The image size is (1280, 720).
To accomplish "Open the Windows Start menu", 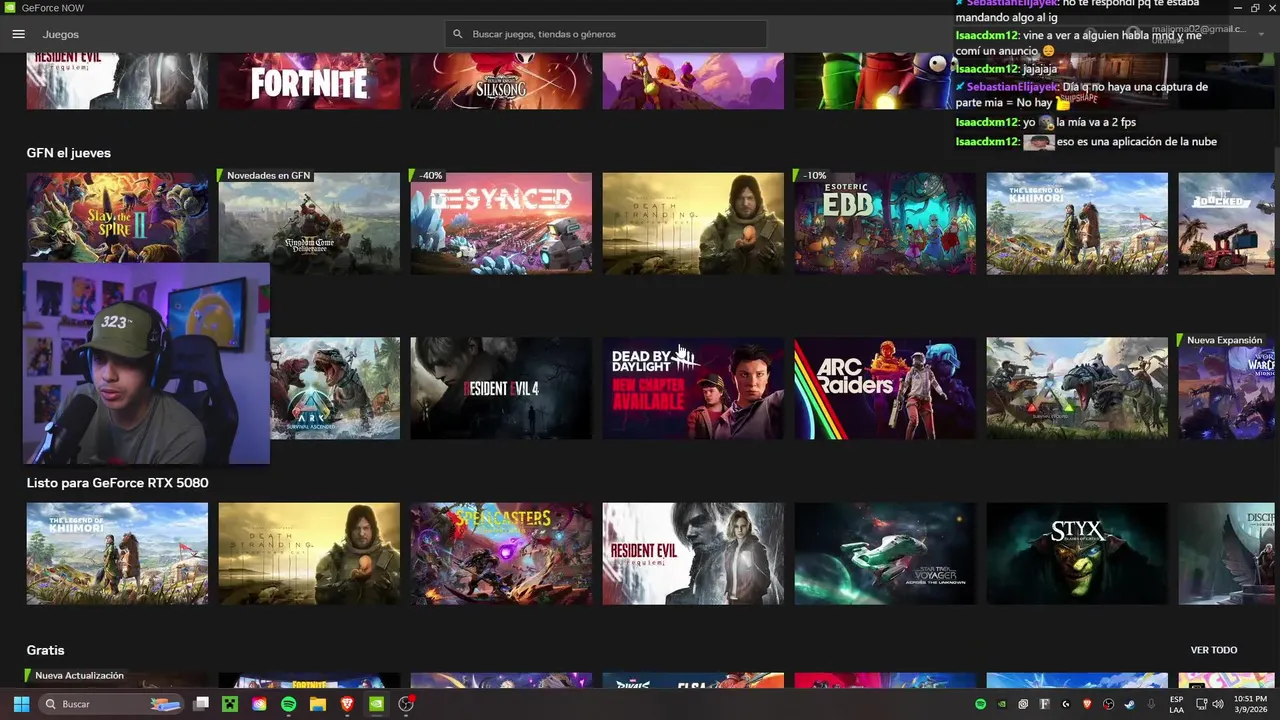I will tap(21, 704).
